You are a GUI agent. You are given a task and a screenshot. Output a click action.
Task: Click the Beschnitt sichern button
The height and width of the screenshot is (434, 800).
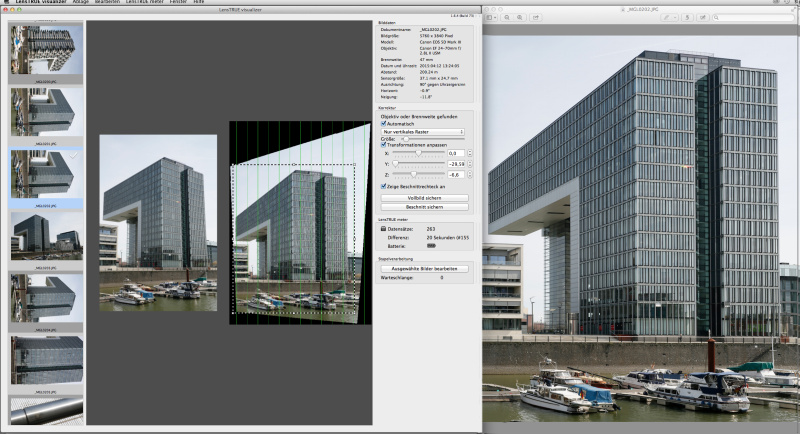(x=424, y=207)
